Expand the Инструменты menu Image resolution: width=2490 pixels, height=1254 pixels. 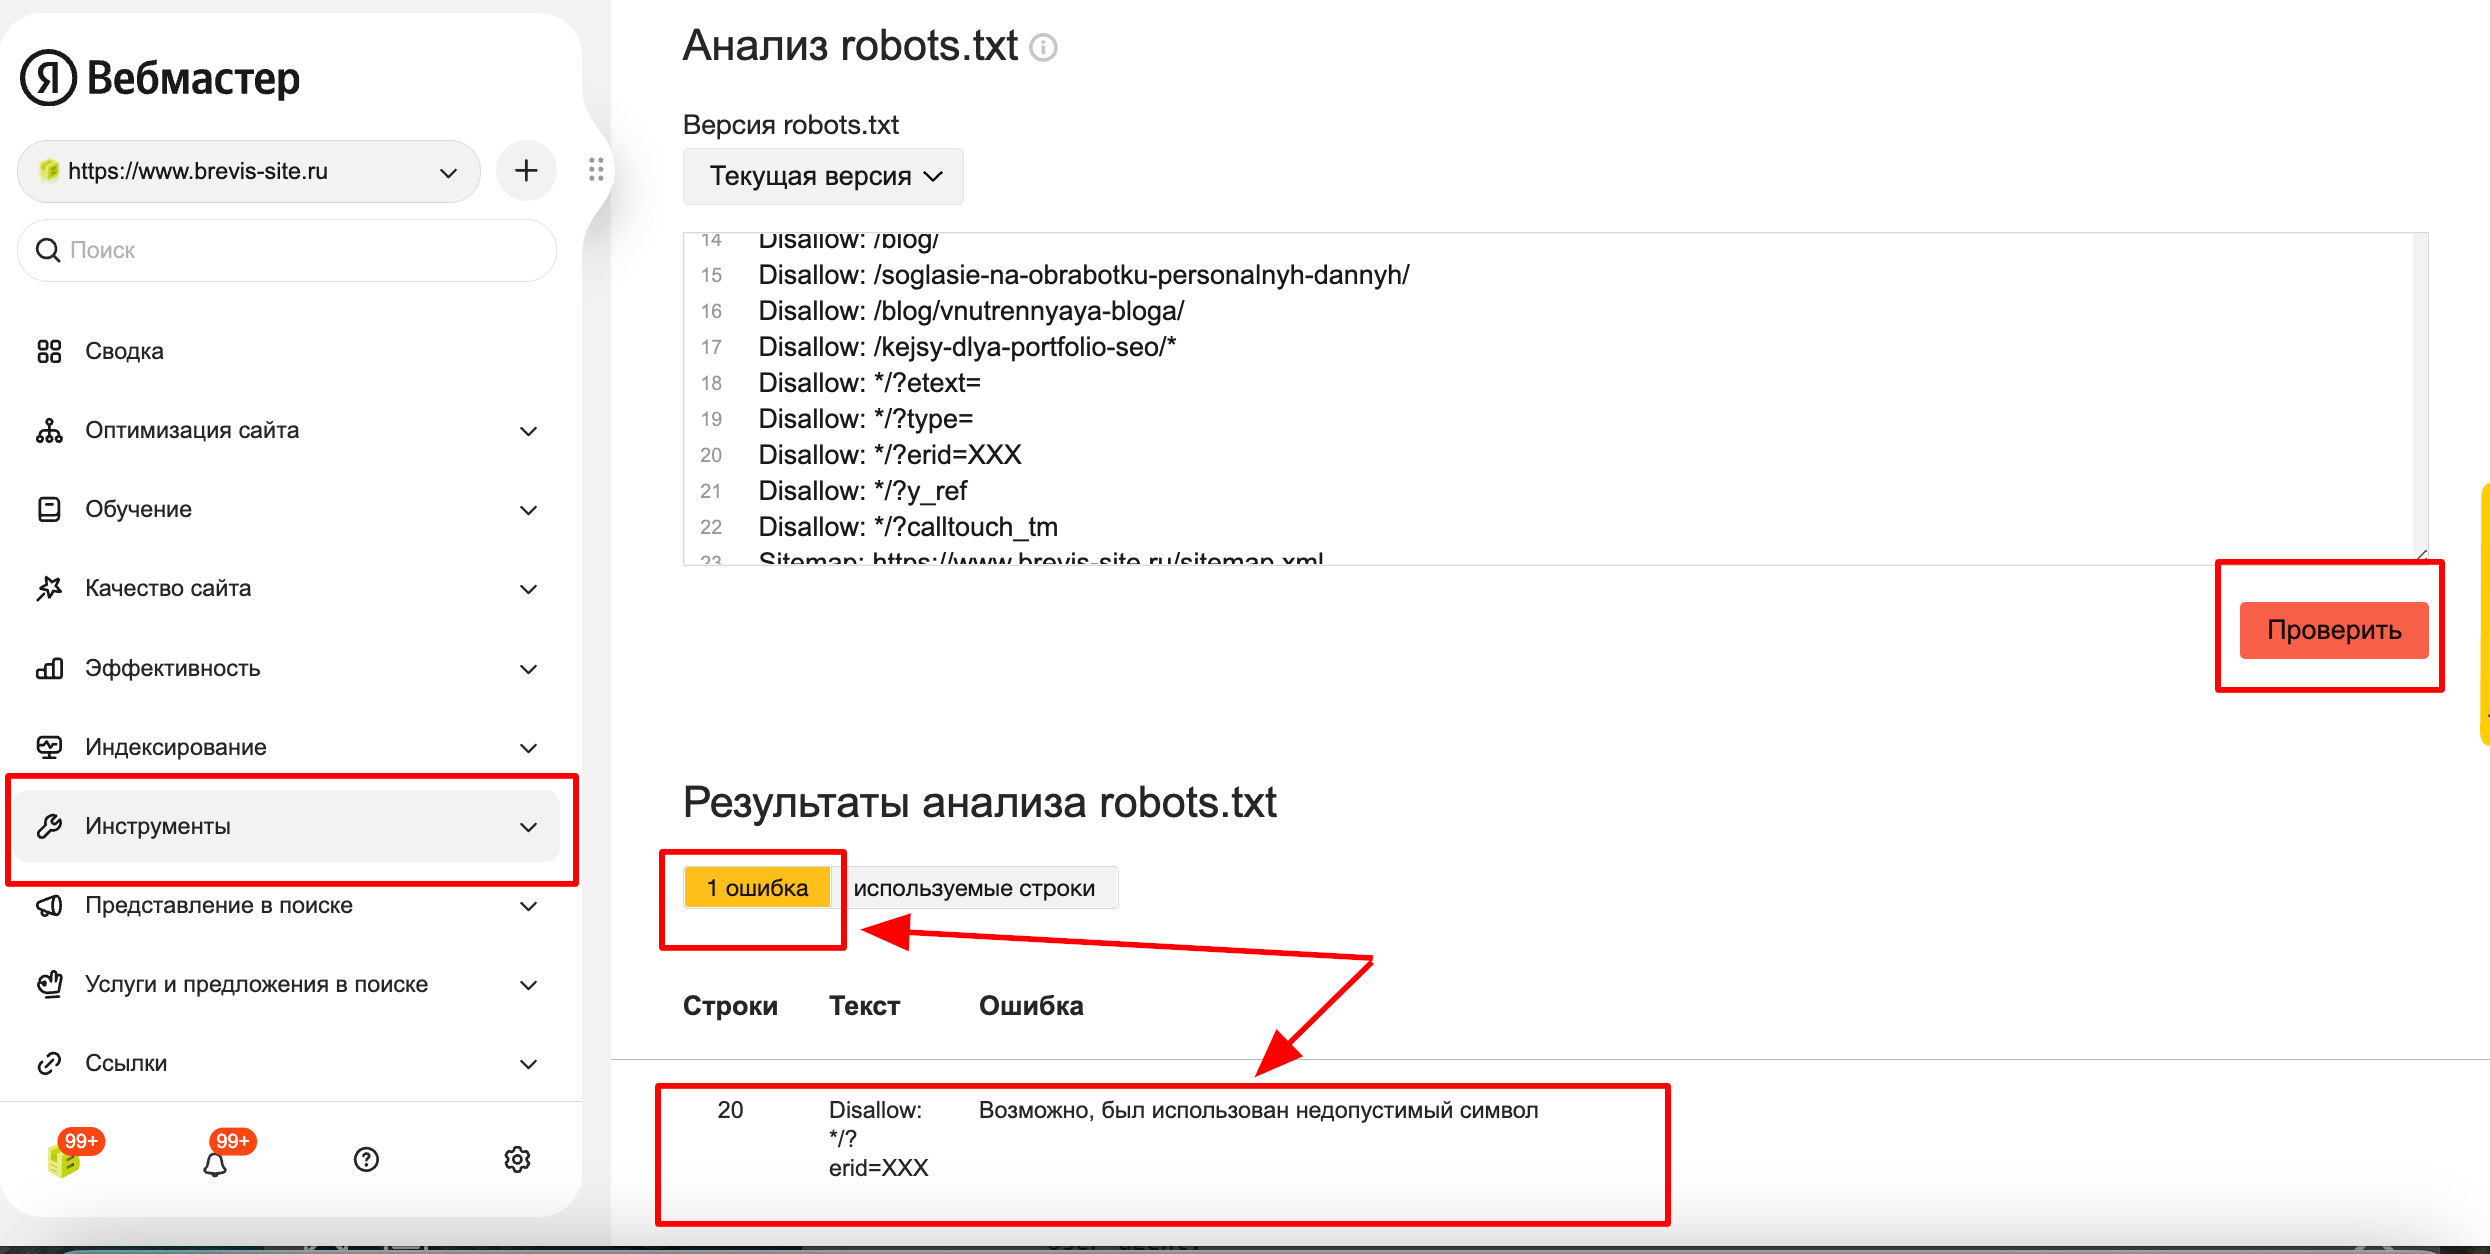(288, 826)
